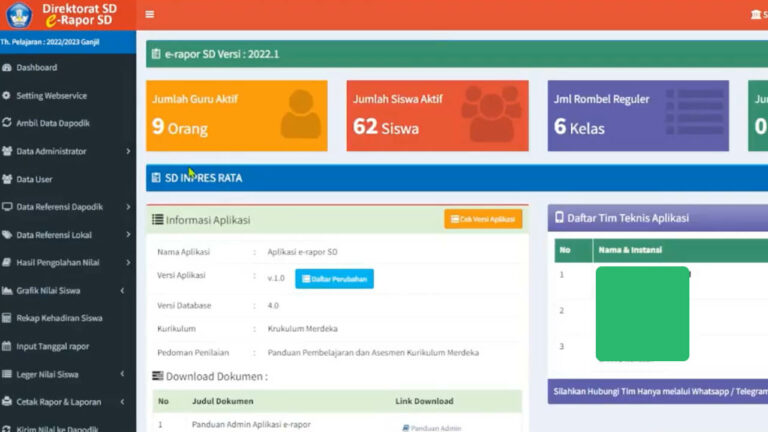
Task: Click the Ambil Data Dapodik icon
Action: click(x=7, y=124)
